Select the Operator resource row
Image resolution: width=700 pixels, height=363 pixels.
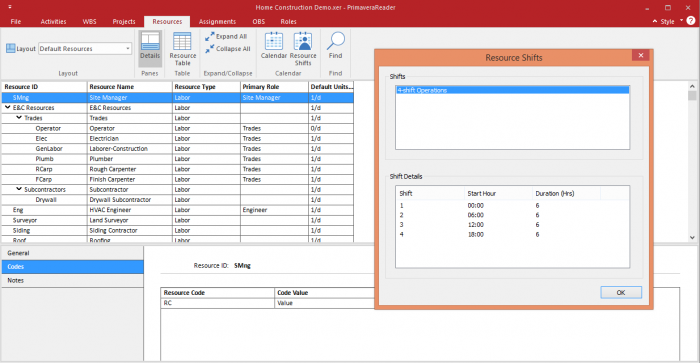[x=178, y=128]
